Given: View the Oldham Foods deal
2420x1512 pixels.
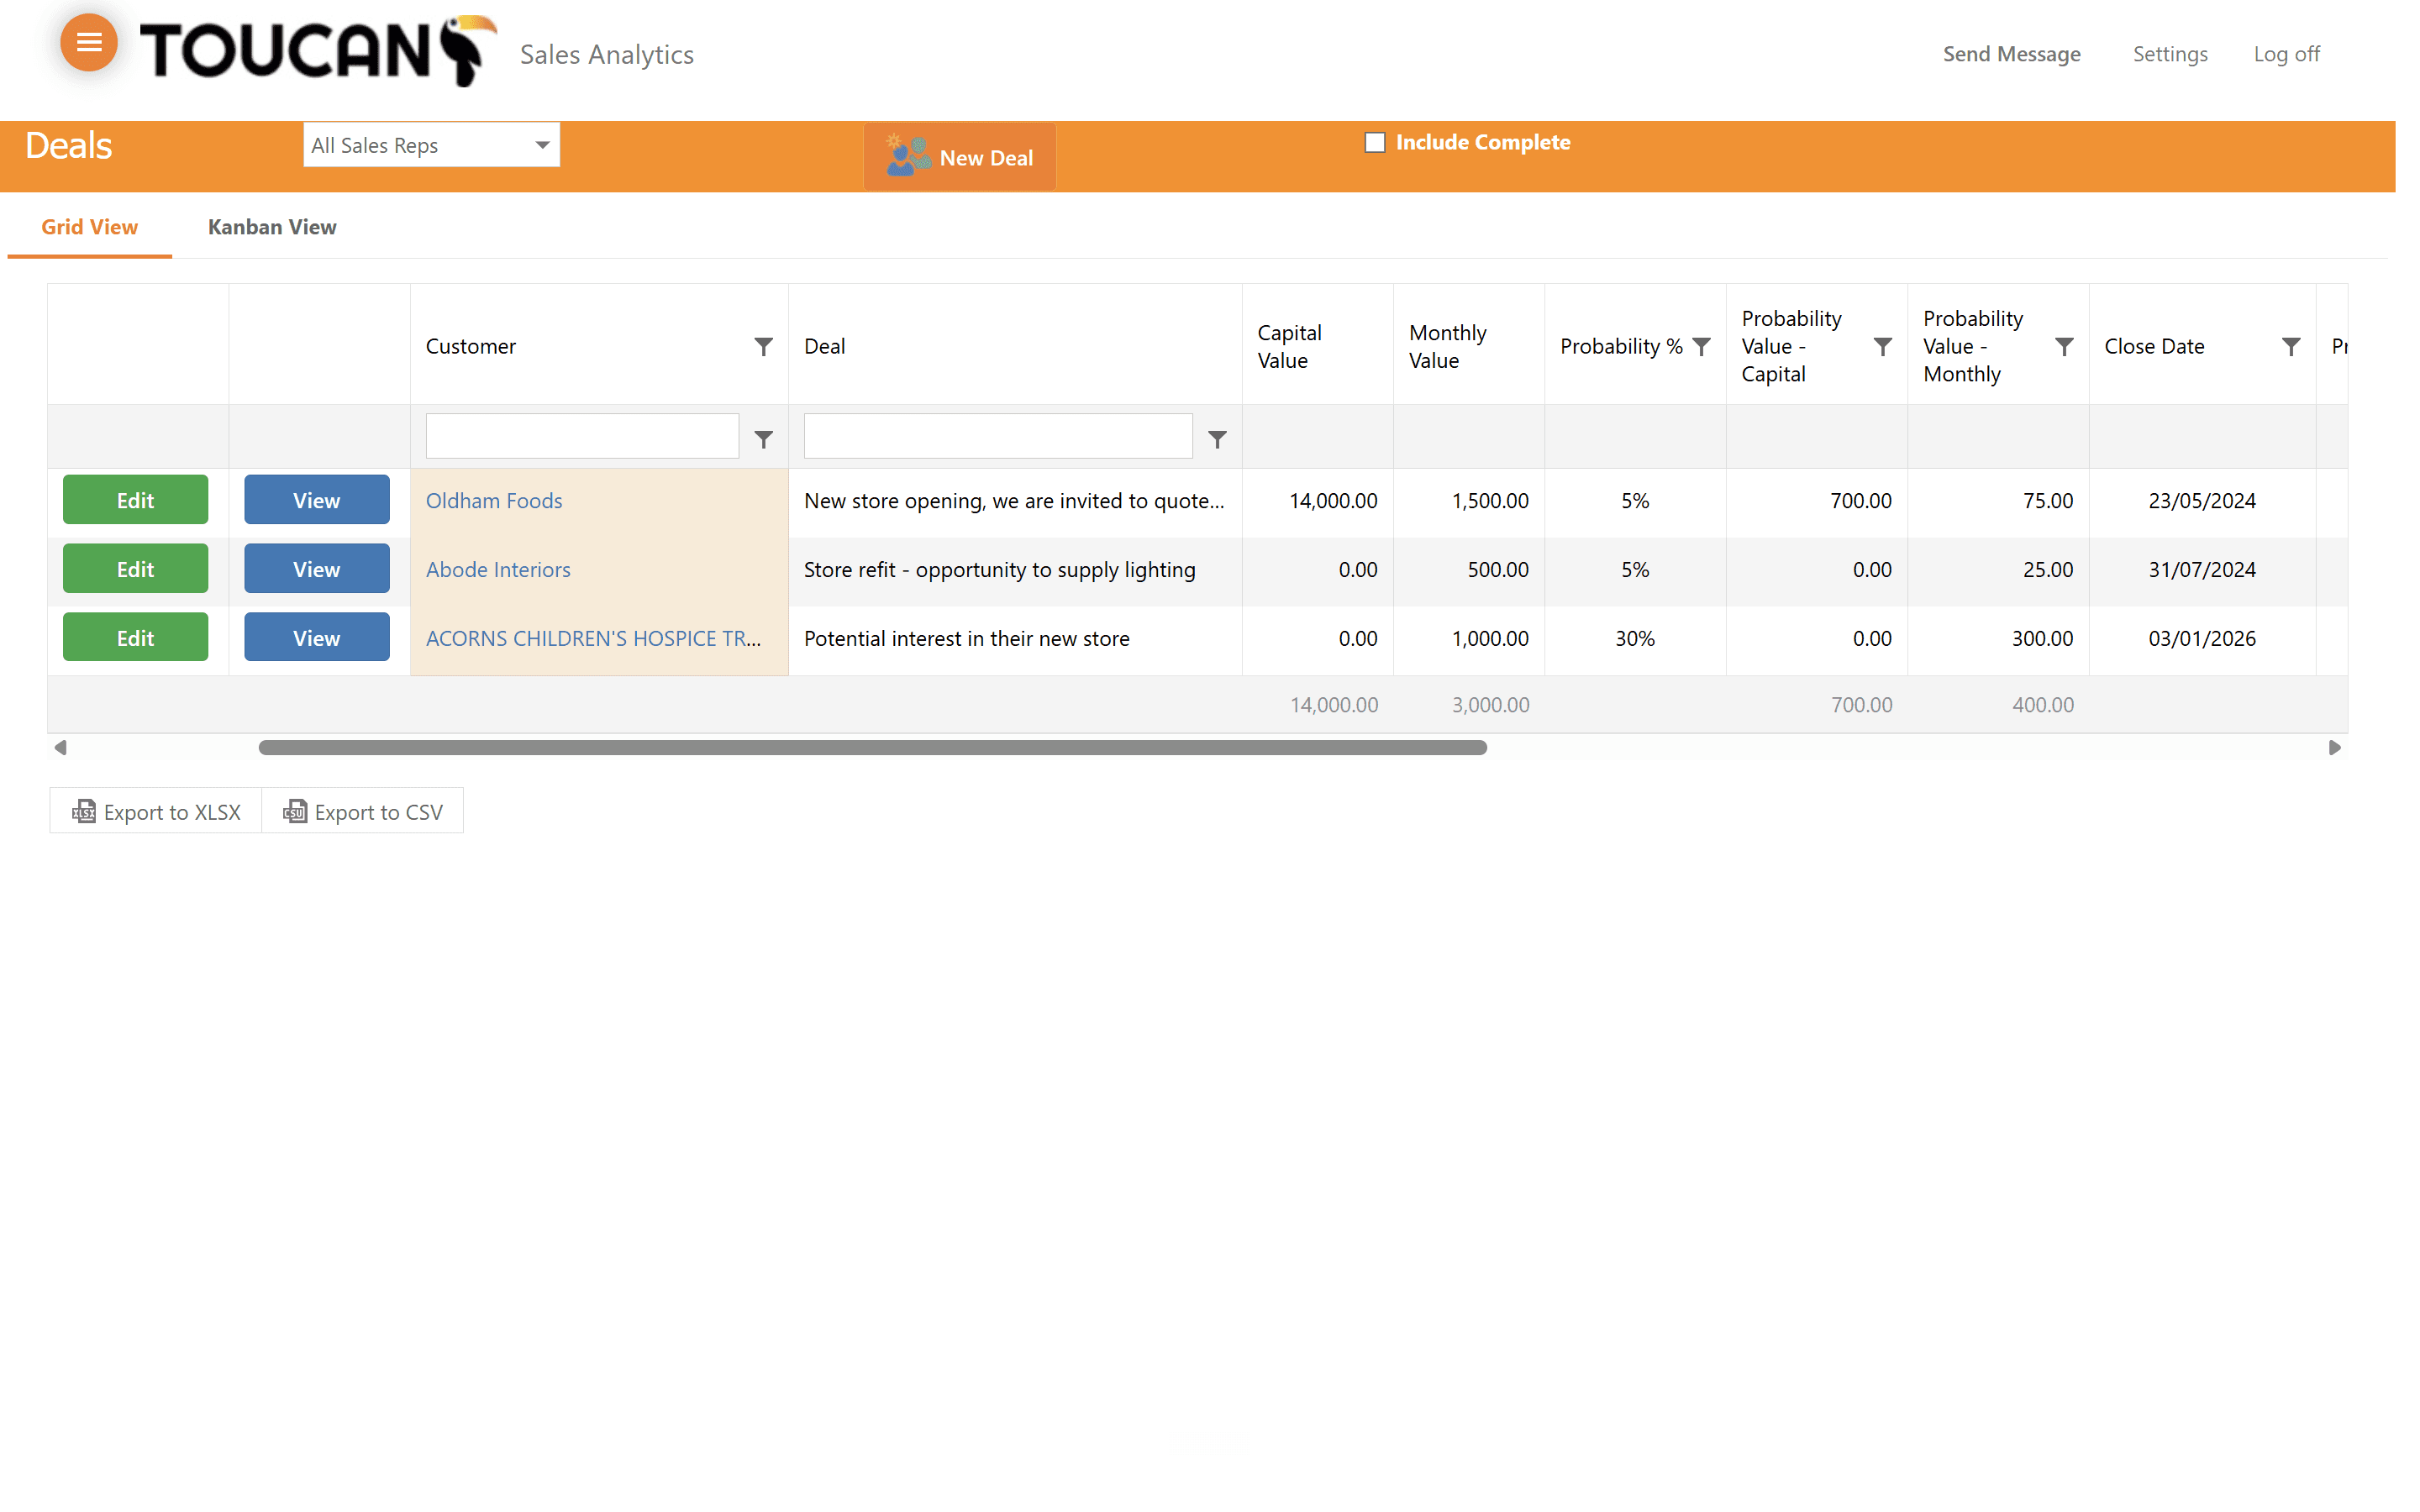Looking at the screenshot, I should (316, 500).
